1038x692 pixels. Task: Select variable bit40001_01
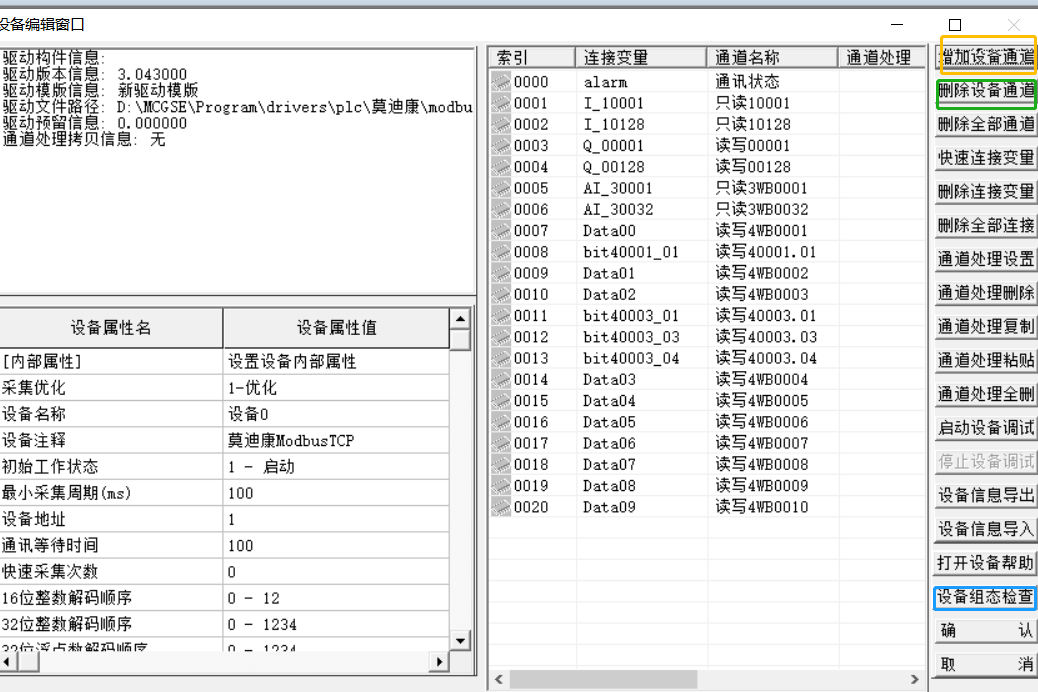point(631,252)
